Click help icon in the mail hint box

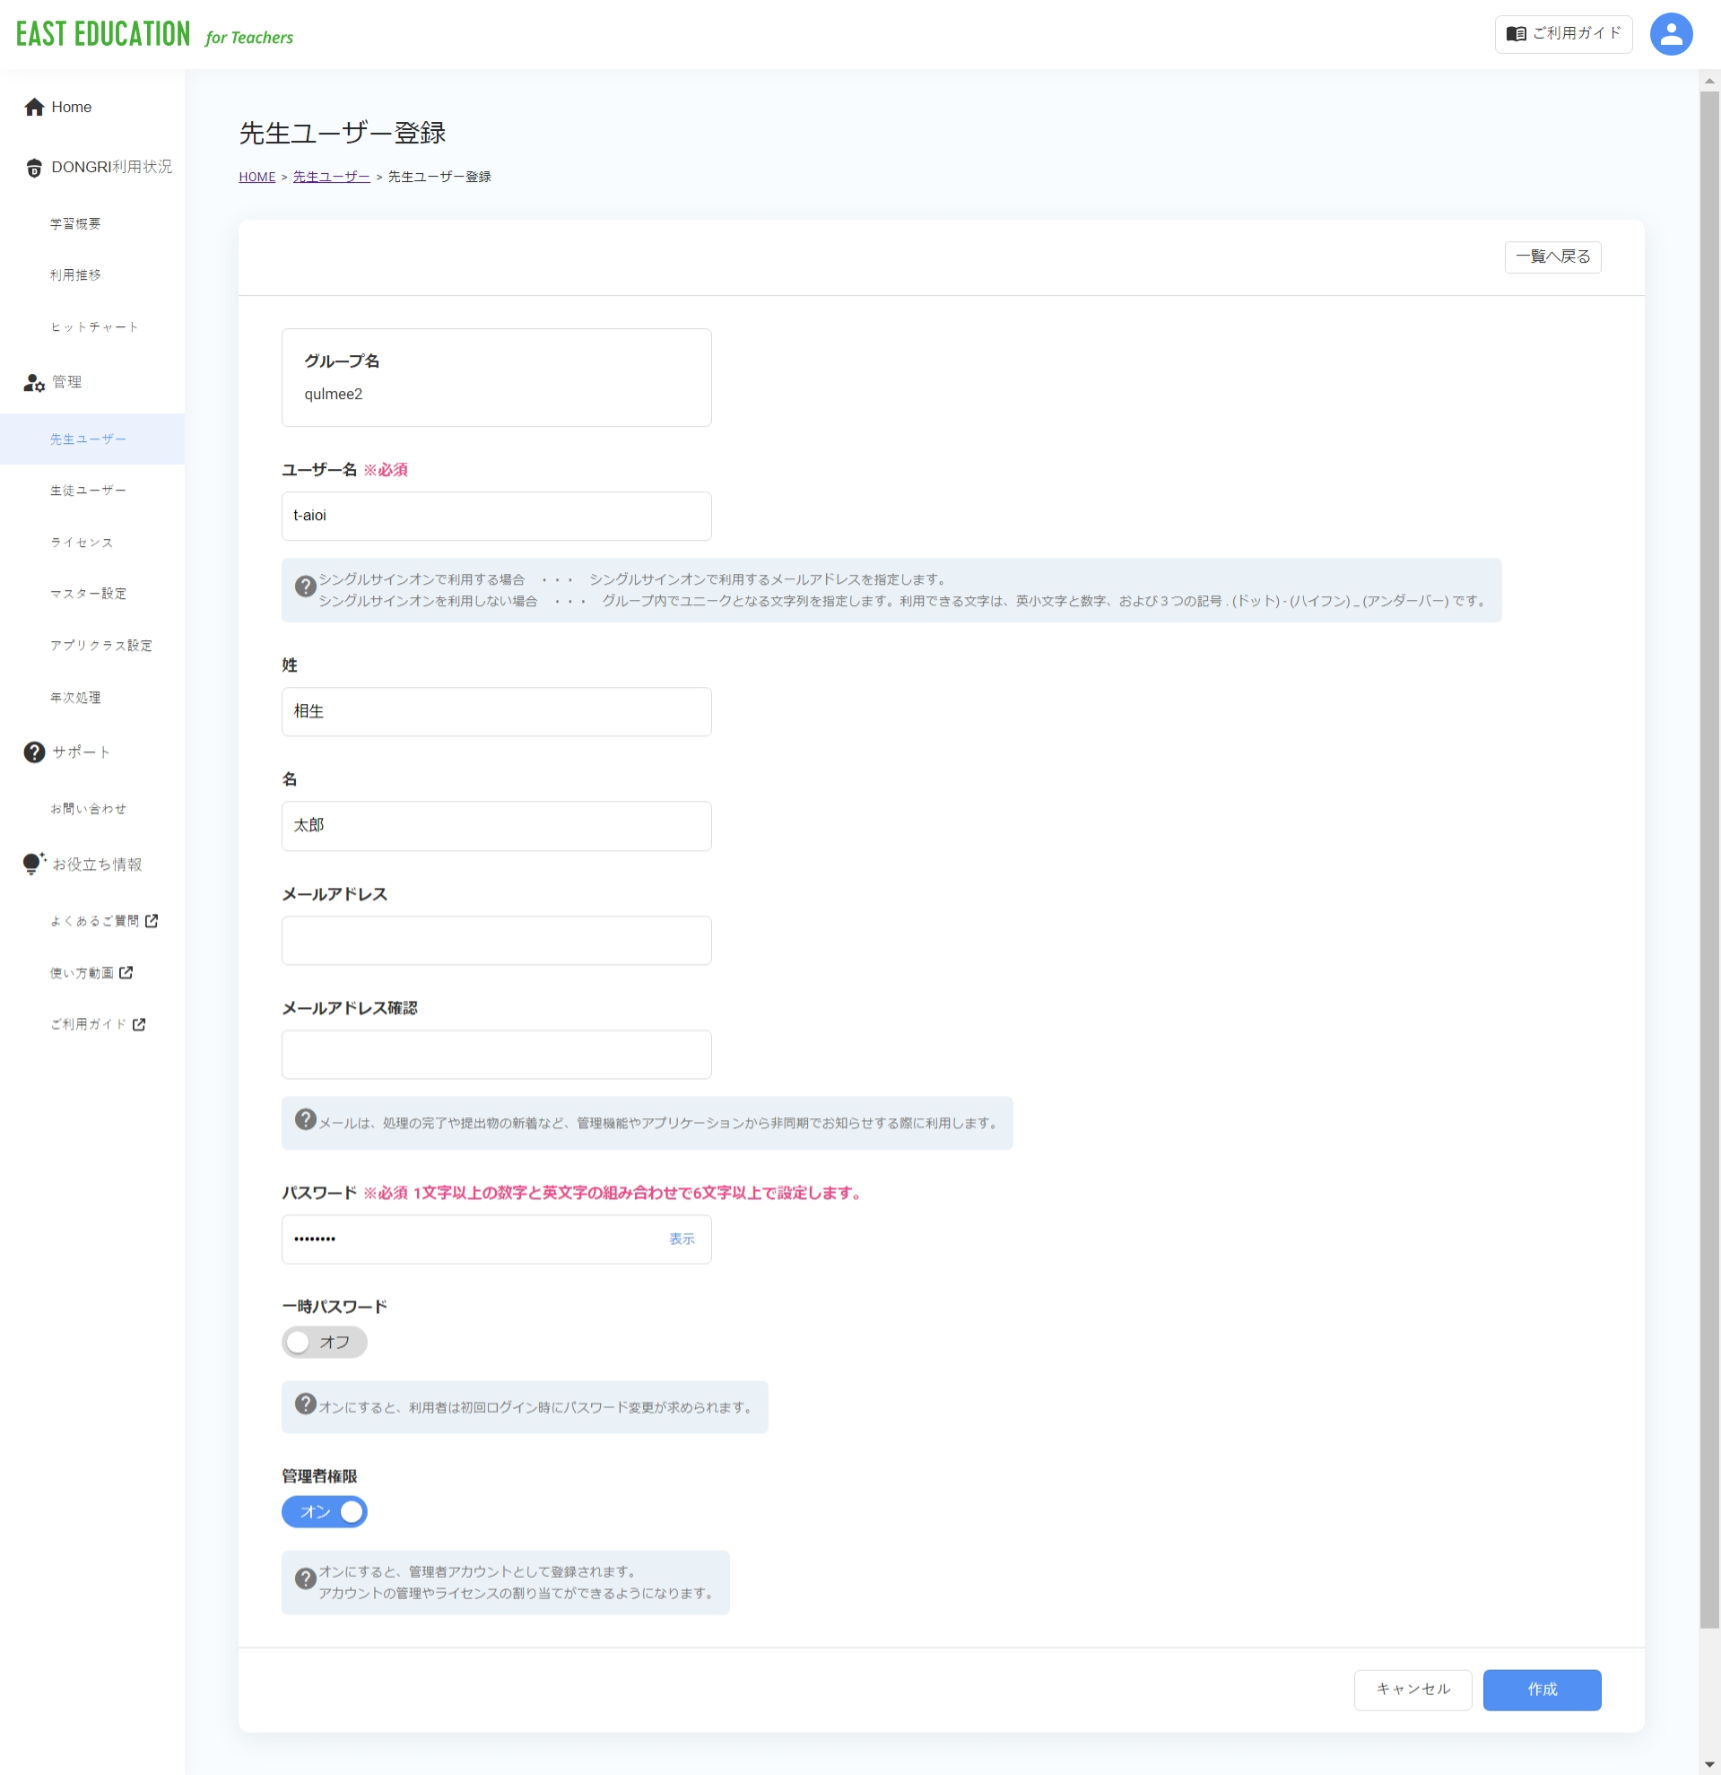point(306,1119)
